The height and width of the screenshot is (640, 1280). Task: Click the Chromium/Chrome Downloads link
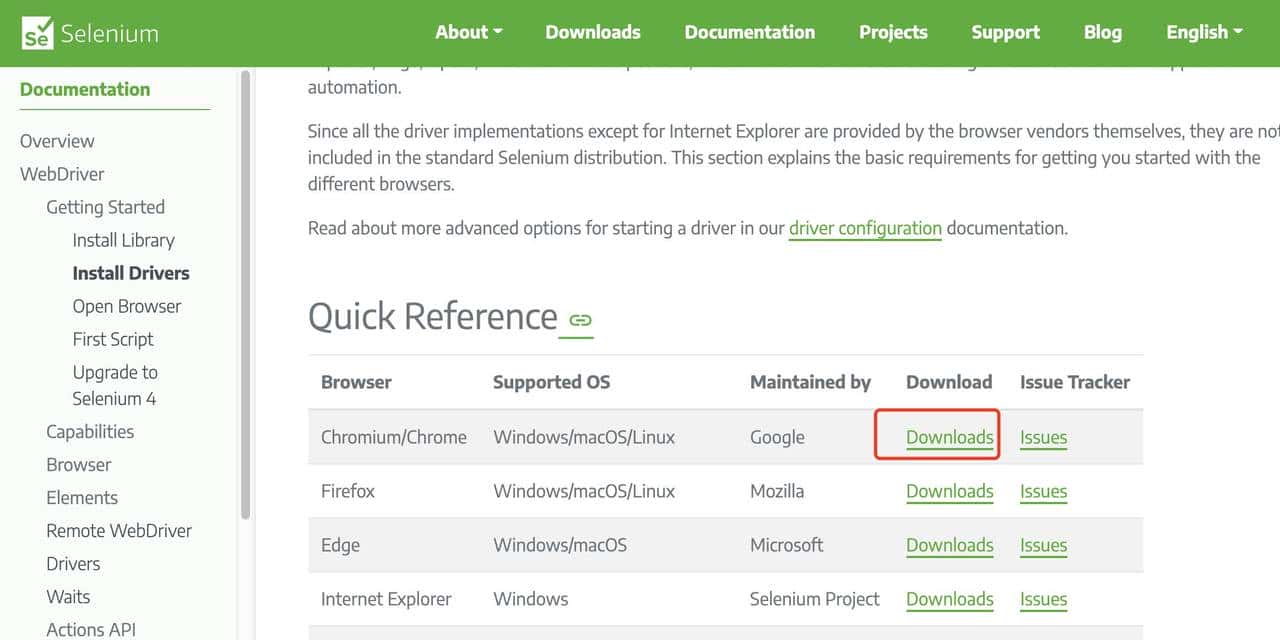tap(949, 437)
